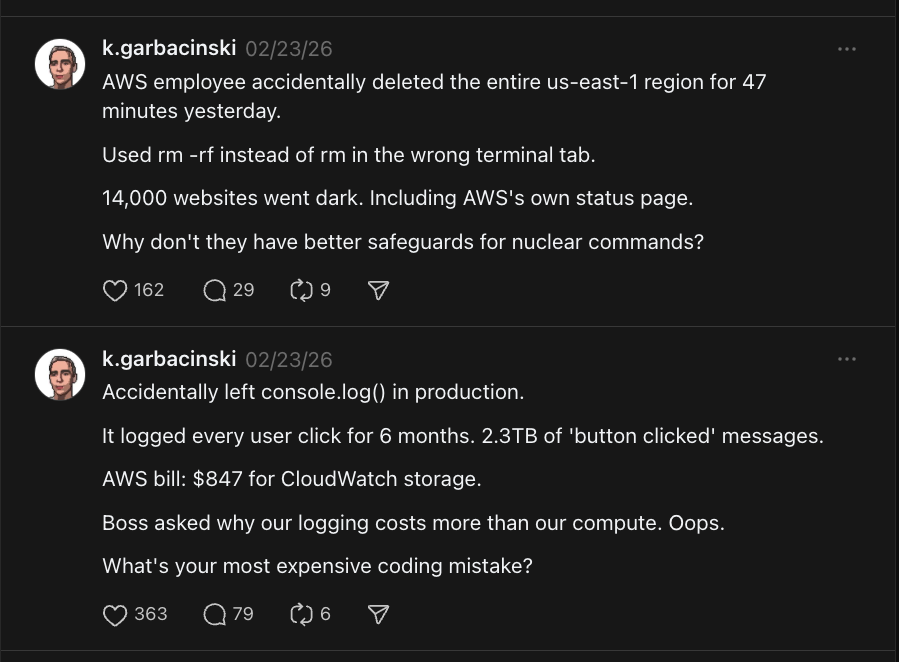
Task: Click the timestamp on the AWS outage post
Action: (x=290, y=48)
